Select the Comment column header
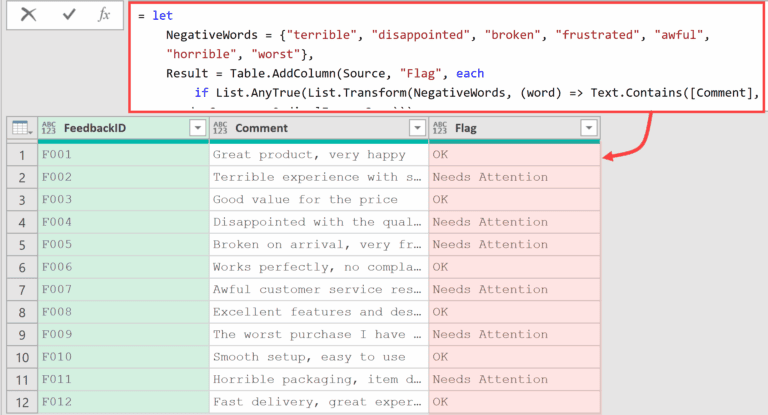The image size is (768, 415). (319, 128)
